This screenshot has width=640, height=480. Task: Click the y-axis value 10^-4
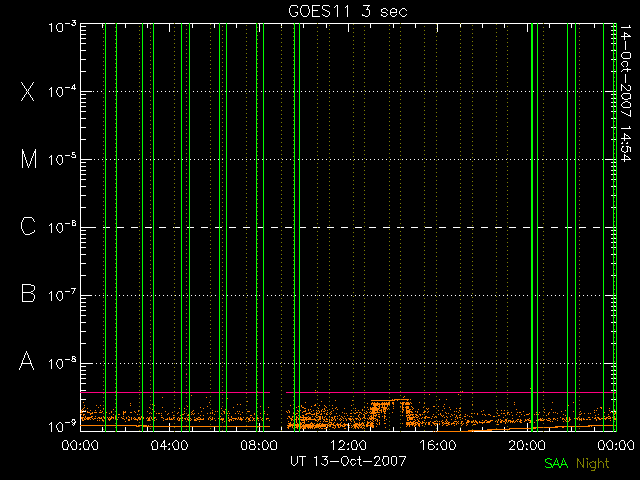point(62,91)
